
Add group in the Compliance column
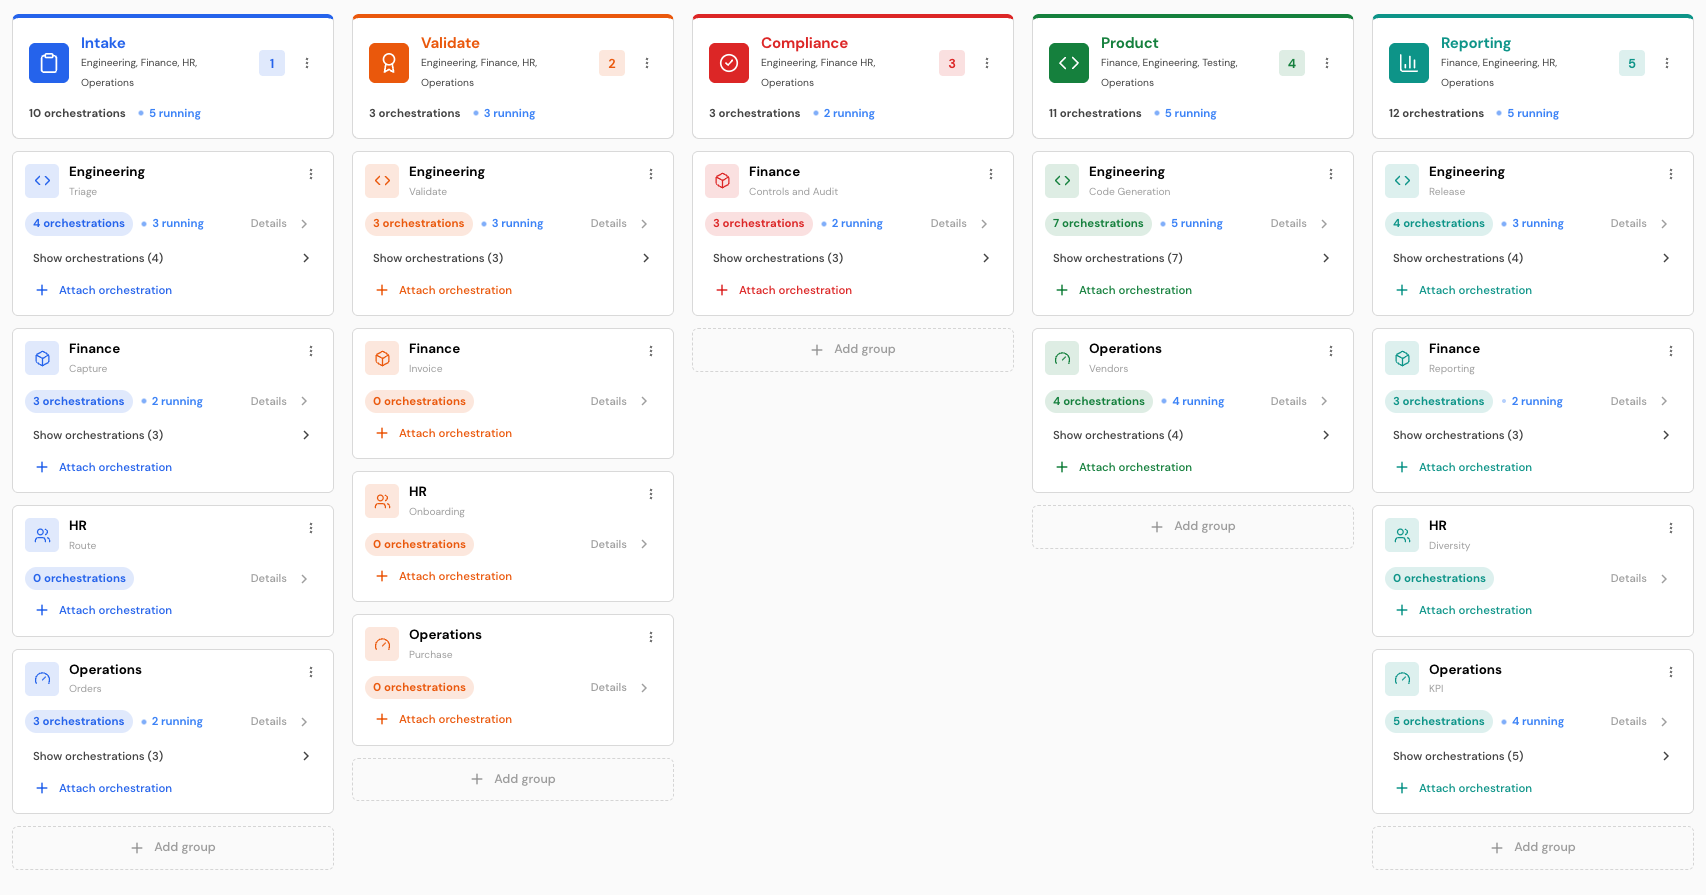(853, 350)
